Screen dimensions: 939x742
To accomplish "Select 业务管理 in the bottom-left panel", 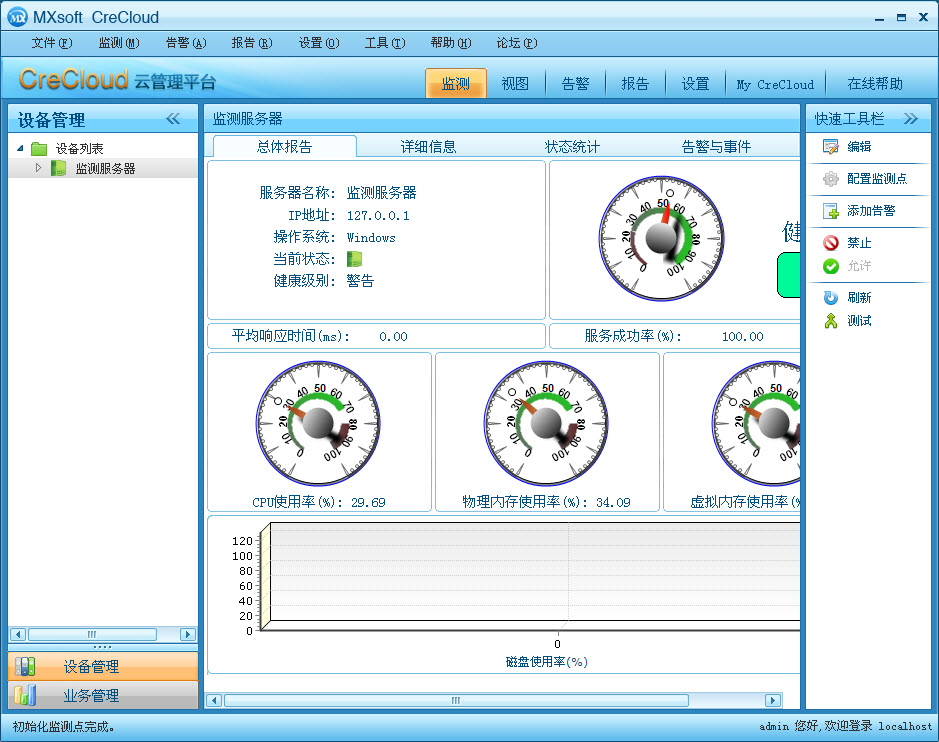I will [x=91, y=695].
